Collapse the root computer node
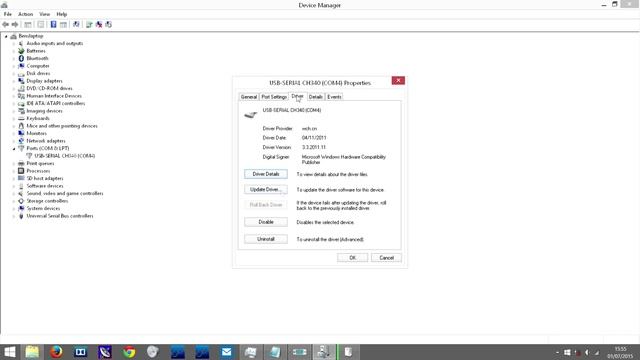 (6, 36)
